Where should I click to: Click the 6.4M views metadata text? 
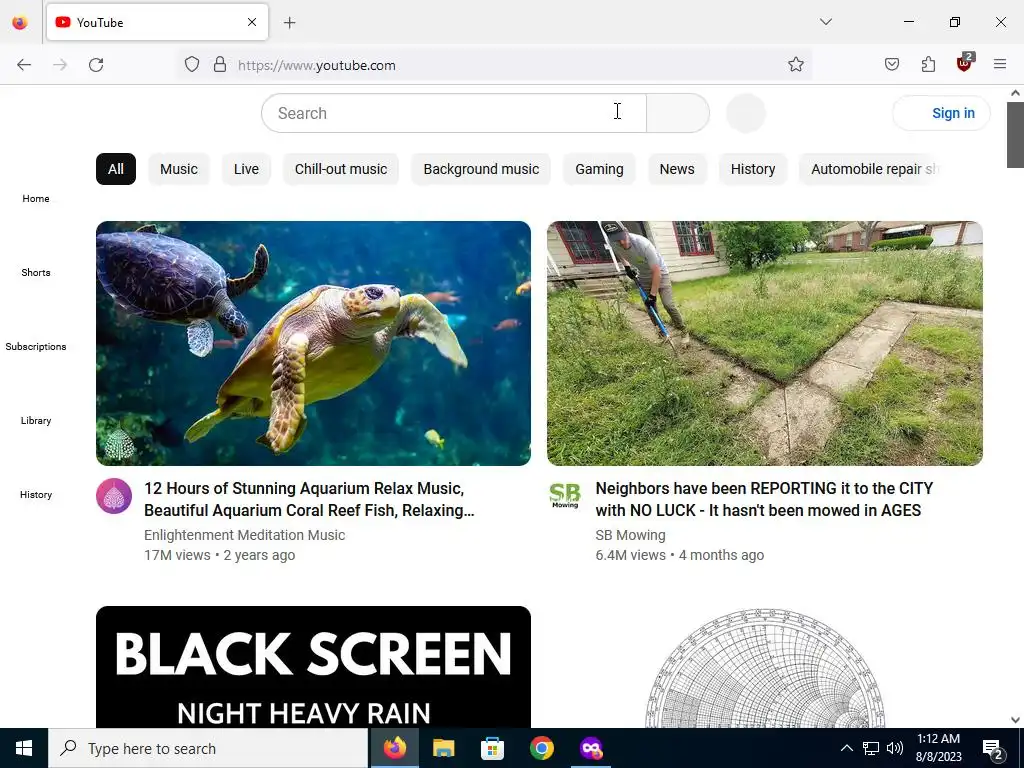[630, 555]
